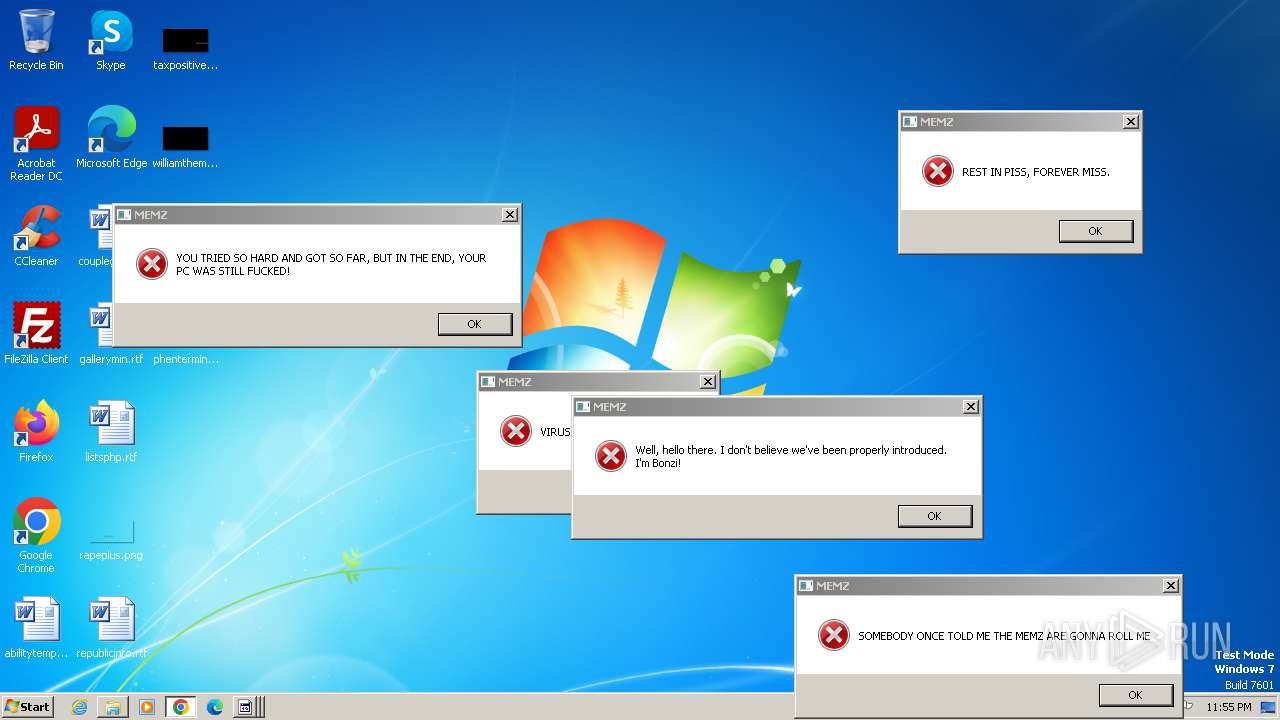Close the YOU TRIED SO HARD dialog
Image resolution: width=1280 pixels, height=720 pixels.
click(x=509, y=215)
